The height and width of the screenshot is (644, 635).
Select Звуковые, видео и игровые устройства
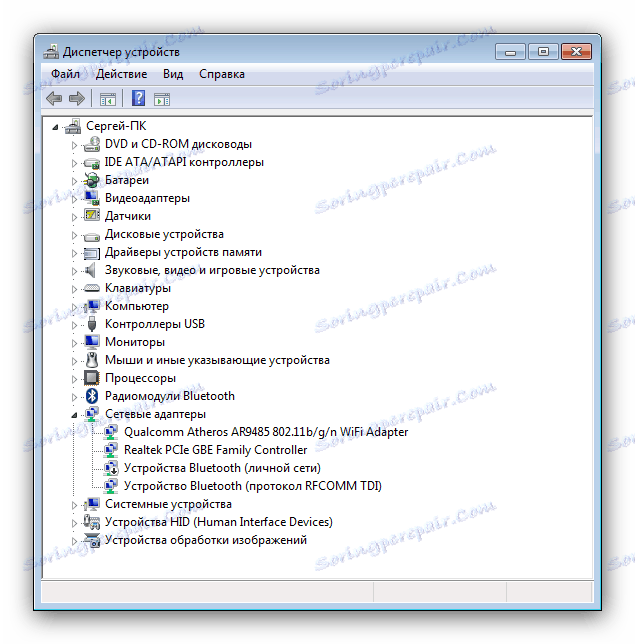[212, 270]
